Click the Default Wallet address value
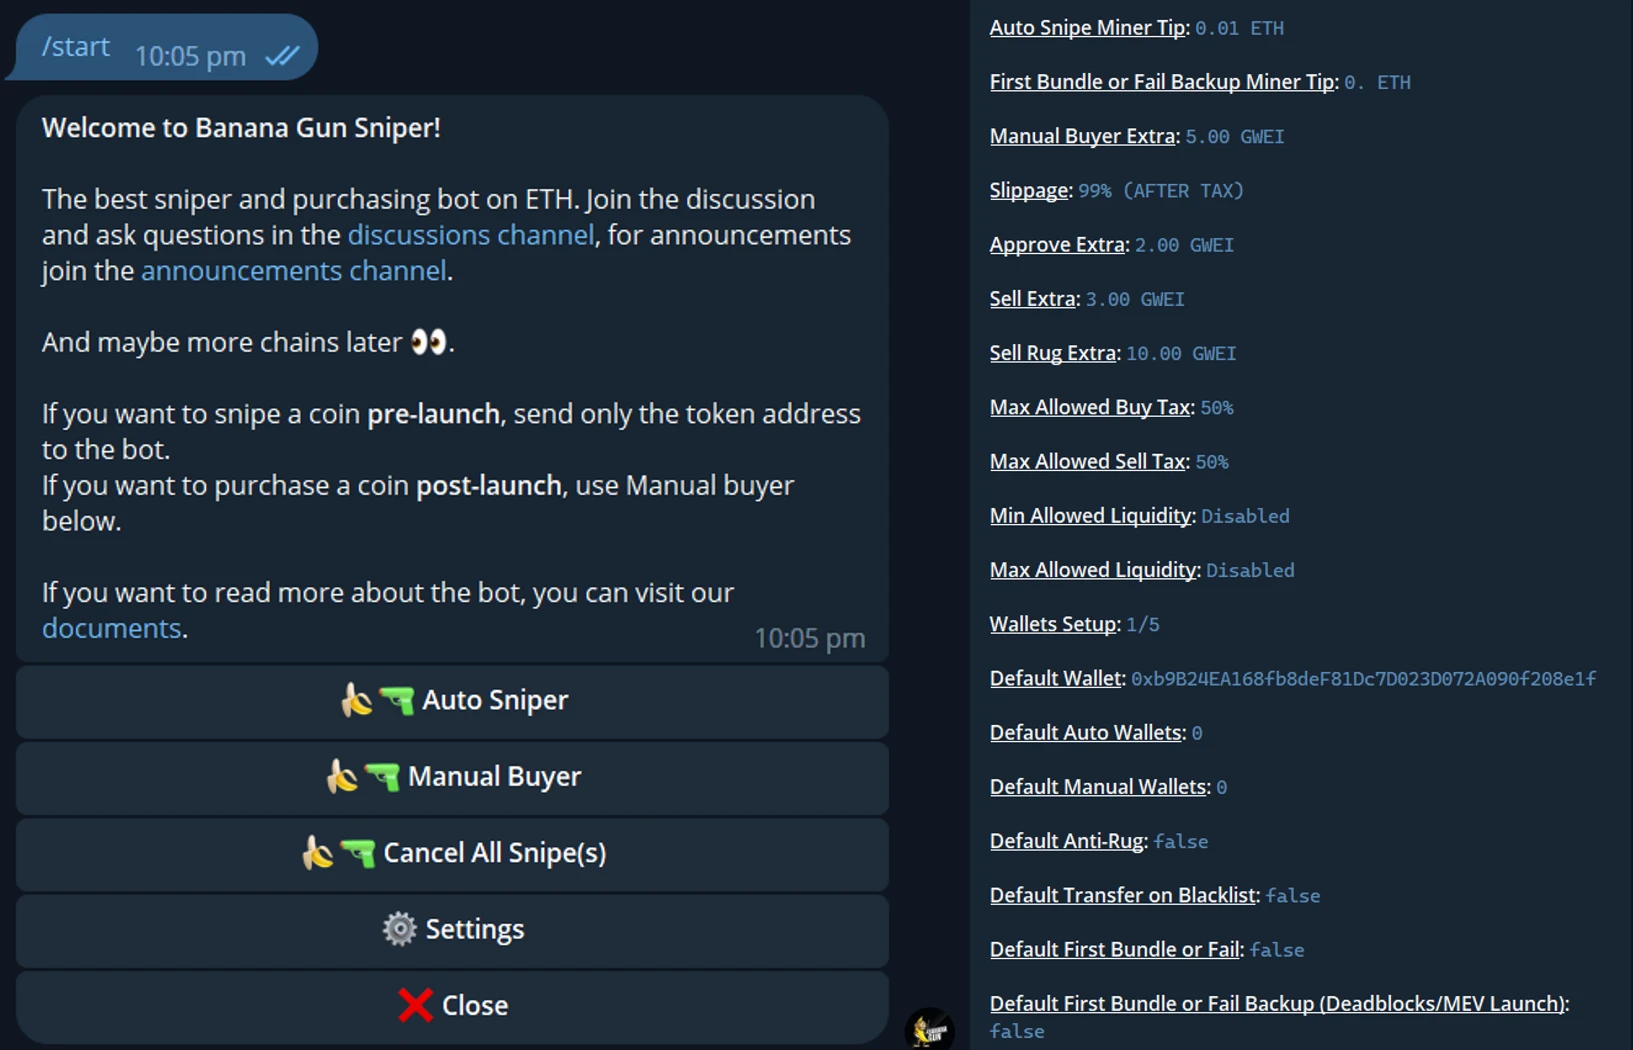The height and width of the screenshot is (1050, 1633). point(1363,679)
